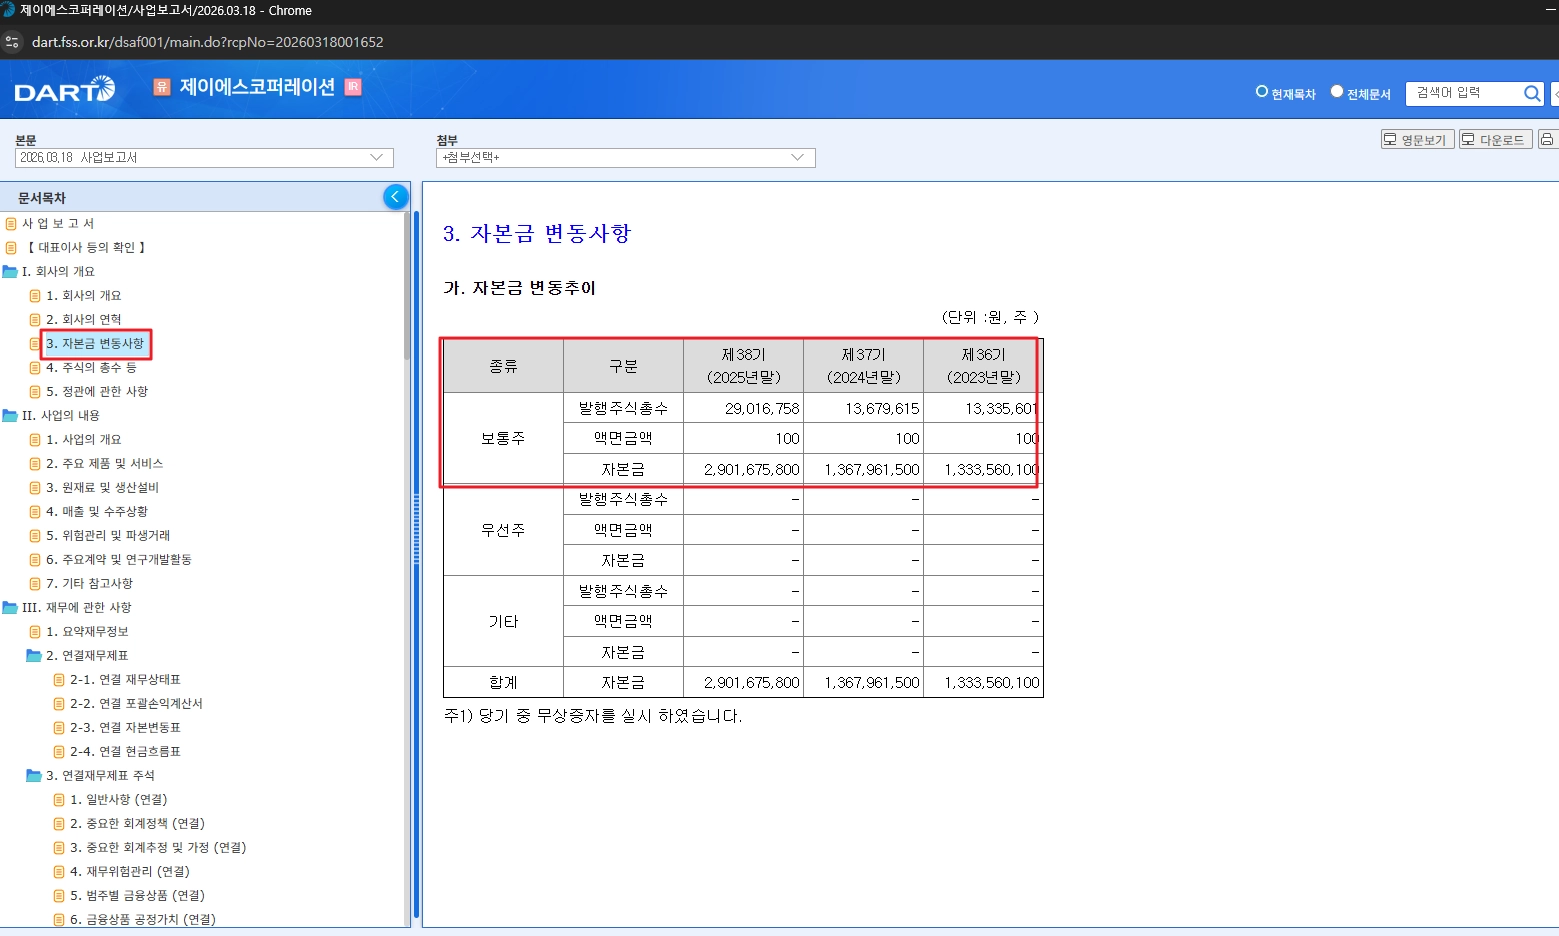Collapse the 2. 연결재무제표 folder
The width and height of the screenshot is (1559, 936).
[x=34, y=655]
